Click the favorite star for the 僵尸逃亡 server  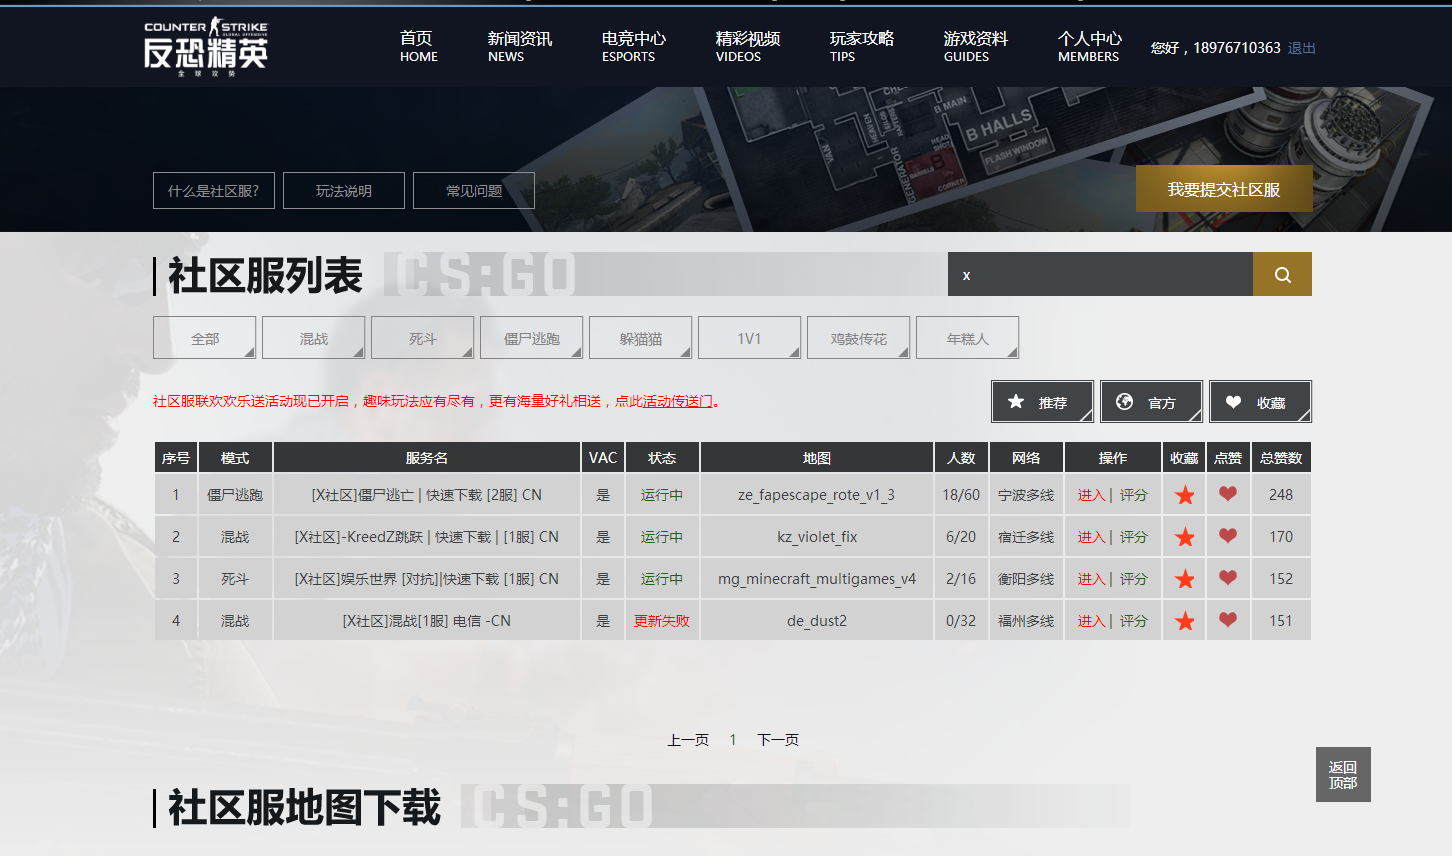(x=1184, y=494)
